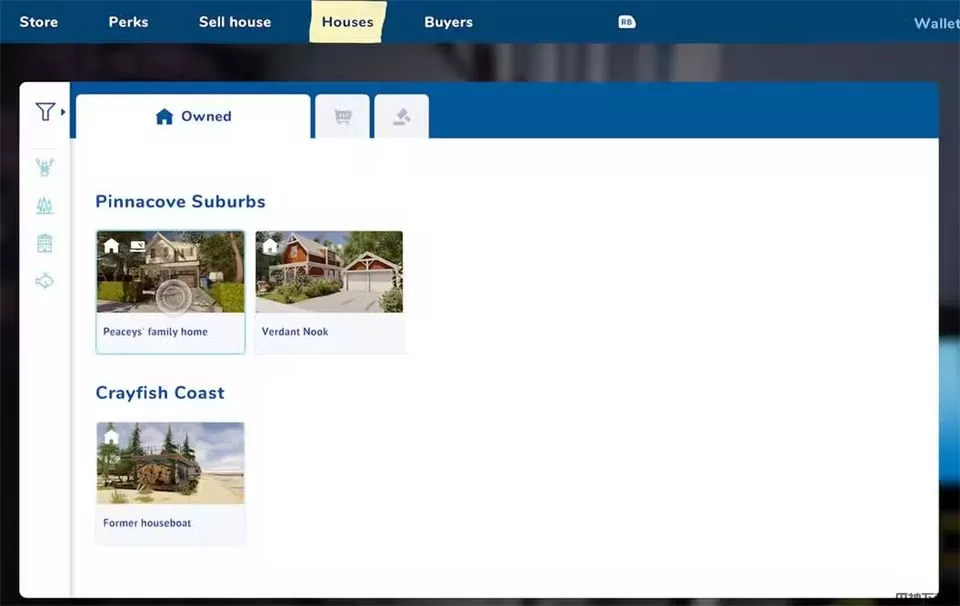The height and width of the screenshot is (606, 960).
Task: Click home badge on Verdant Nook thumbnail
Action: pyautogui.click(x=270, y=245)
